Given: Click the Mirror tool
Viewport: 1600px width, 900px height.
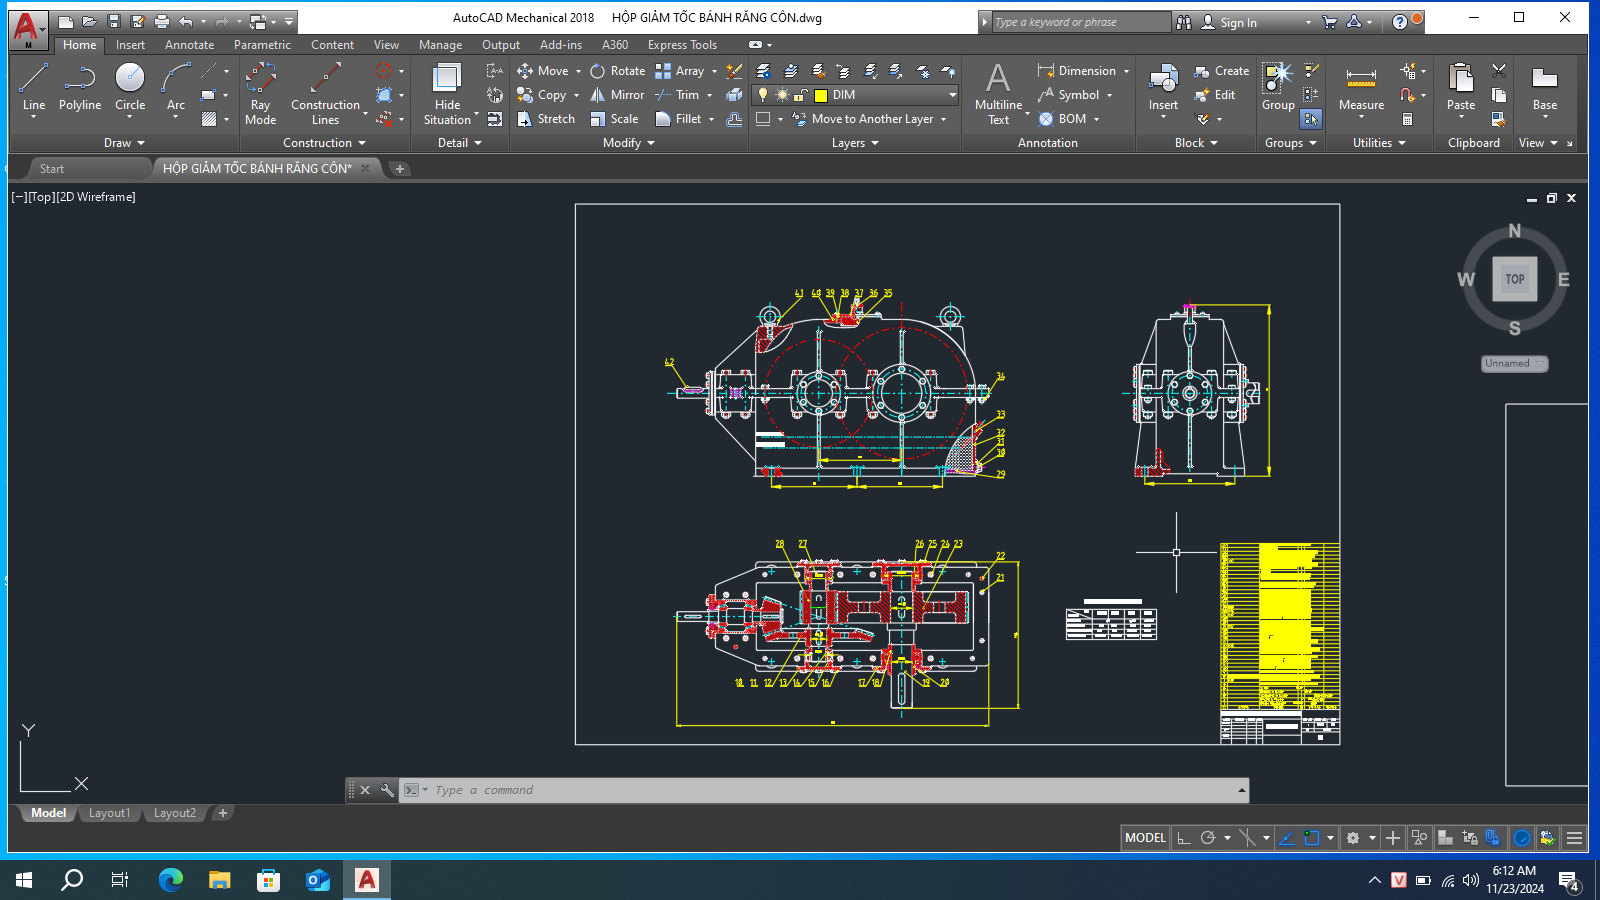Looking at the screenshot, I should click(x=617, y=95).
